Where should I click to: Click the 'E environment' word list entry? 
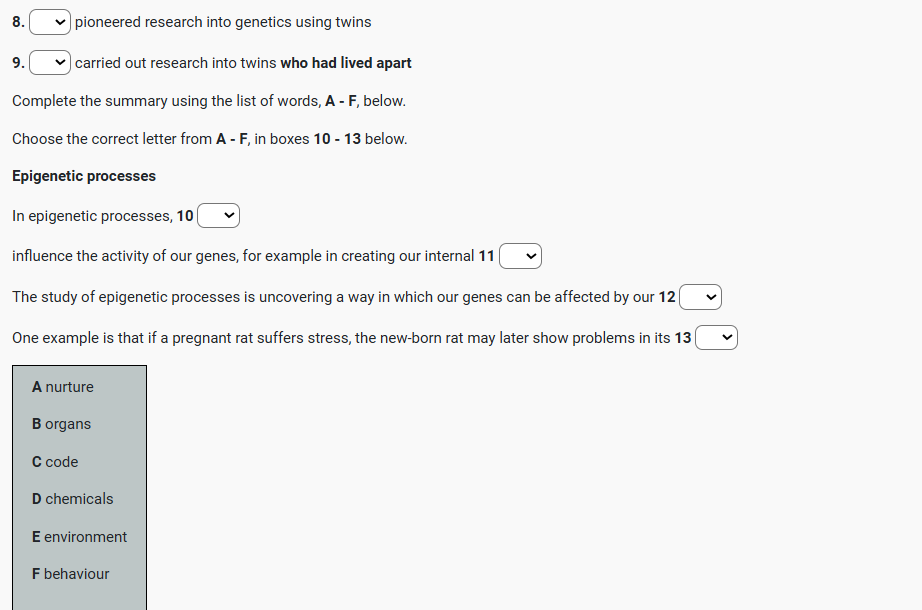coord(79,537)
